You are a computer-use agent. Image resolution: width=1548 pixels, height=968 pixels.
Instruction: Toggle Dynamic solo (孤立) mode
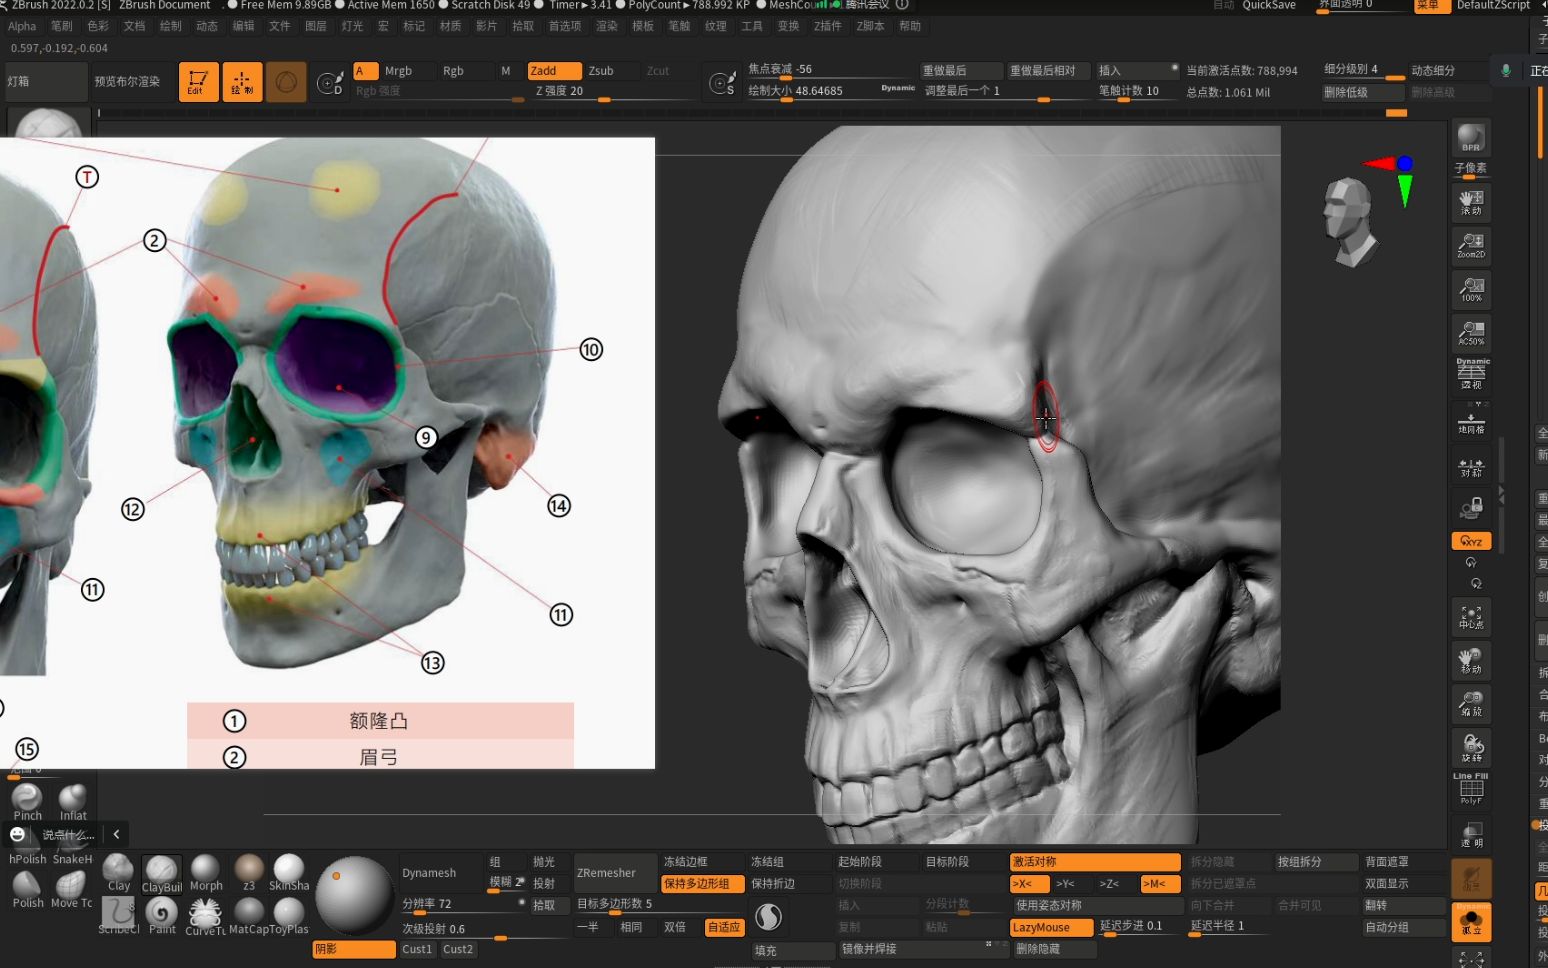pyautogui.click(x=1471, y=921)
